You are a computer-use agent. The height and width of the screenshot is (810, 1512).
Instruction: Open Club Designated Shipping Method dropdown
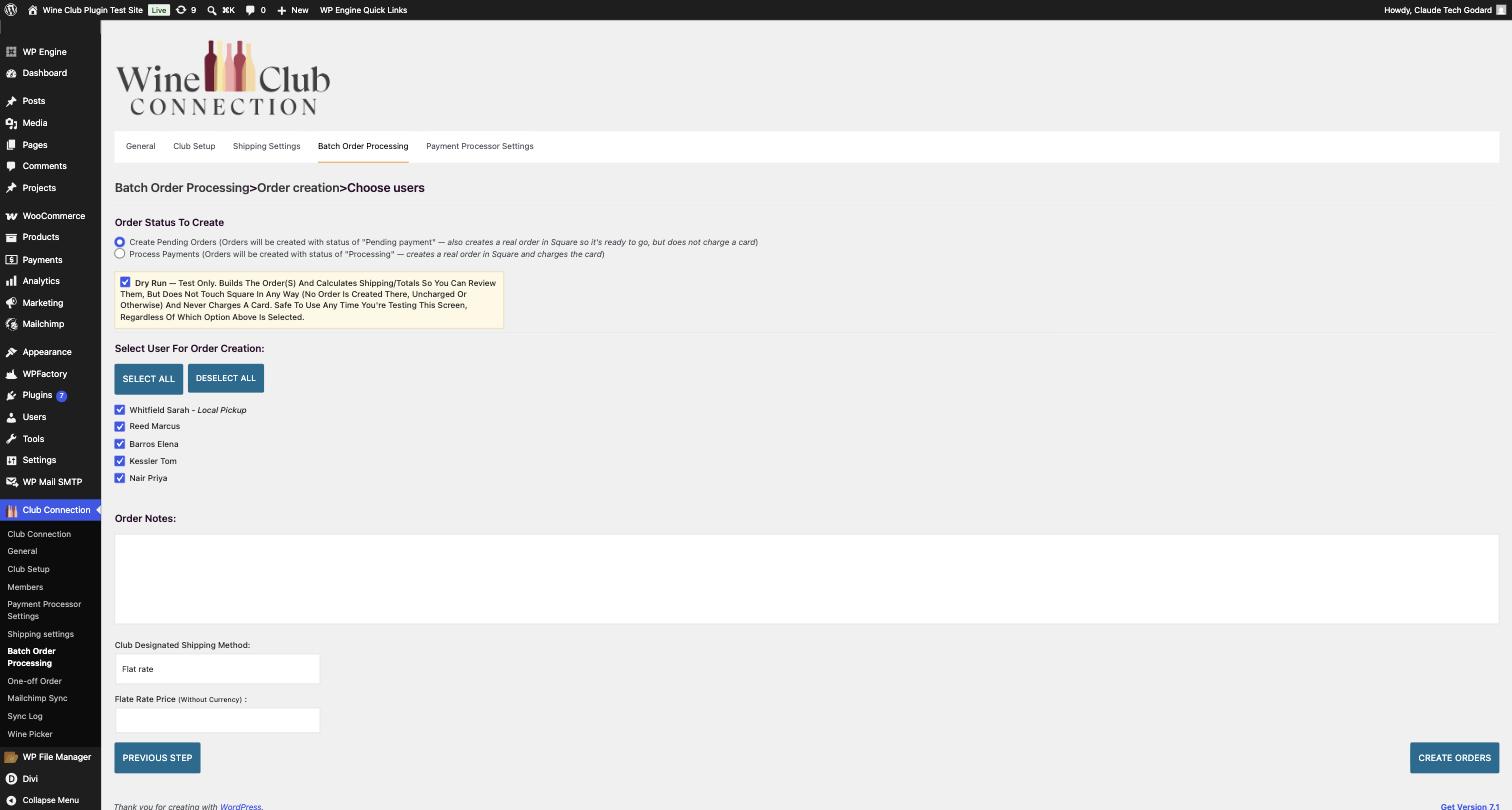point(217,669)
